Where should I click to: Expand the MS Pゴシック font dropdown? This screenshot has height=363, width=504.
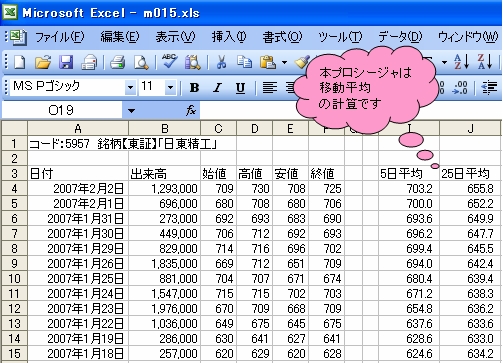pyautogui.click(x=130, y=88)
